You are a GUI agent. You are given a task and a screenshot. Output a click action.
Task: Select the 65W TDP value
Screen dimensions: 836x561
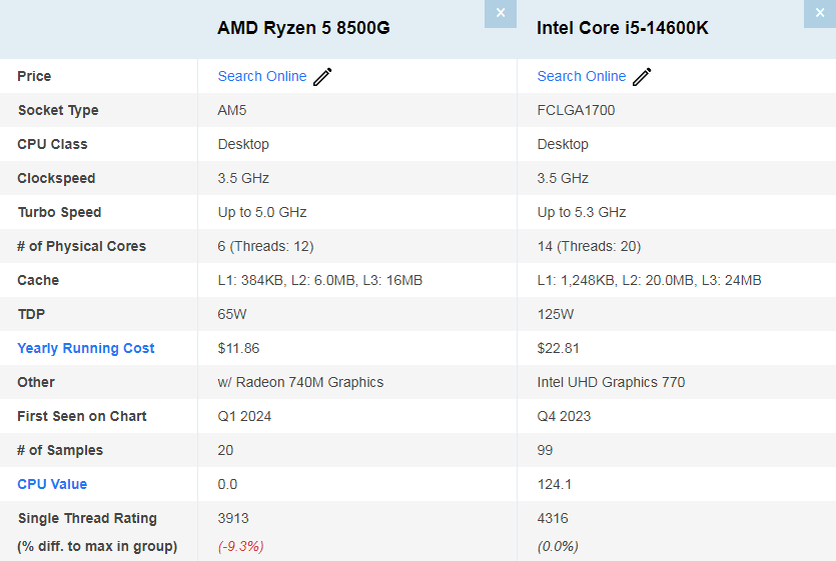[x=232, y=314]
